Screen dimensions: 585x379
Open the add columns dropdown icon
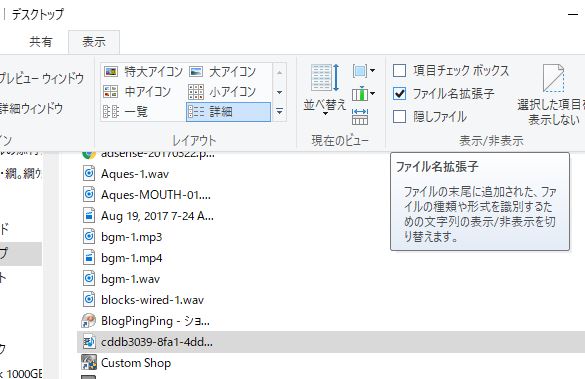(x=363, y=94)
